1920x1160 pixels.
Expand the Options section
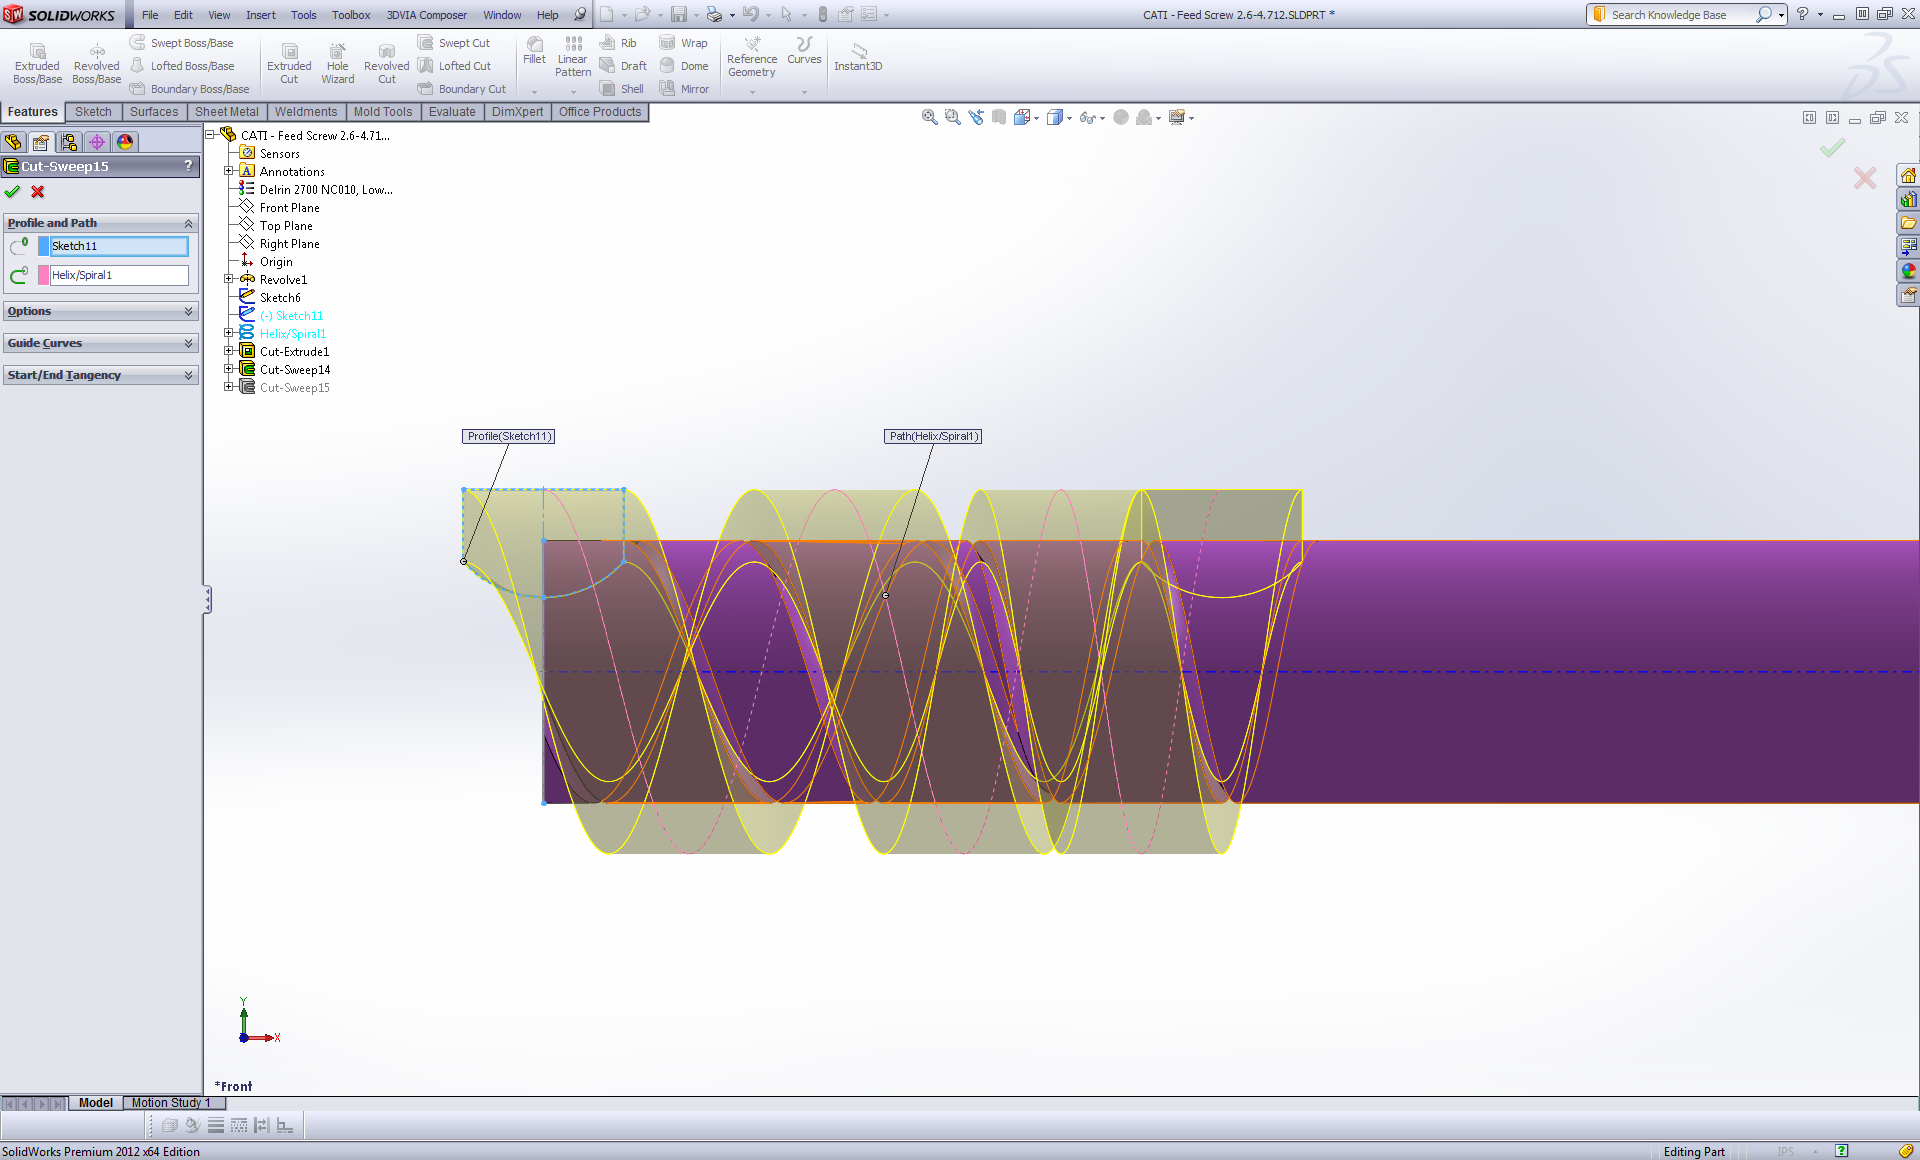pos(101,311)
